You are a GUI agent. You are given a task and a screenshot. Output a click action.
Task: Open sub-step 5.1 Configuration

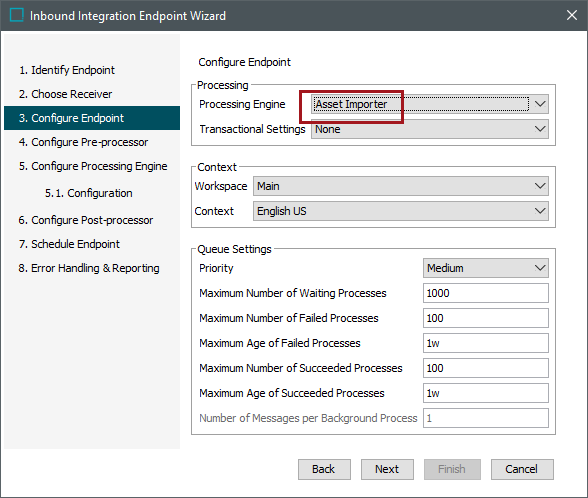88,193
